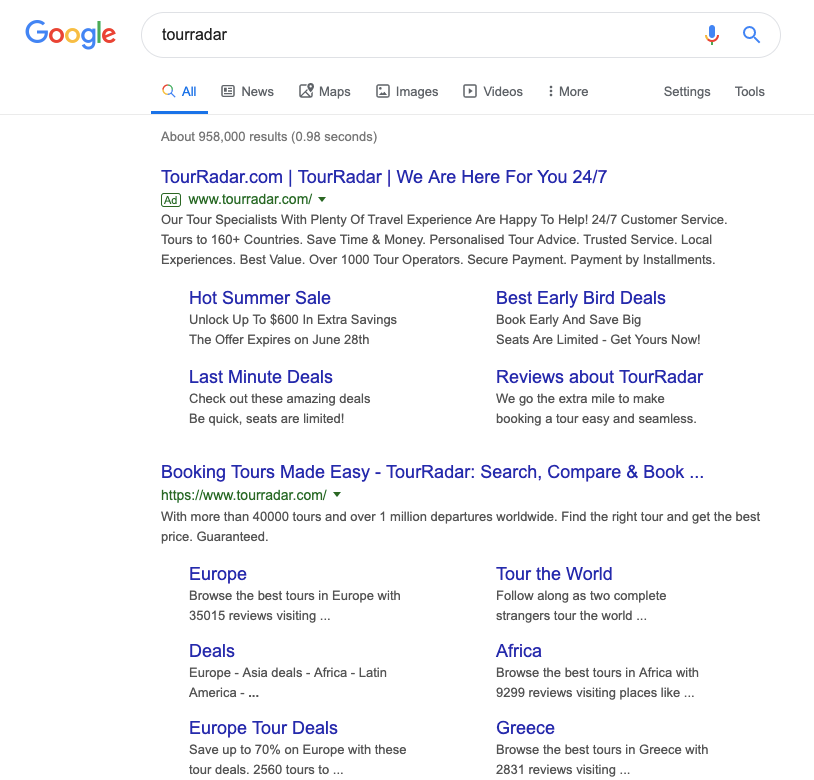Click text 'Browse the best tours in Europe with'

294,596
